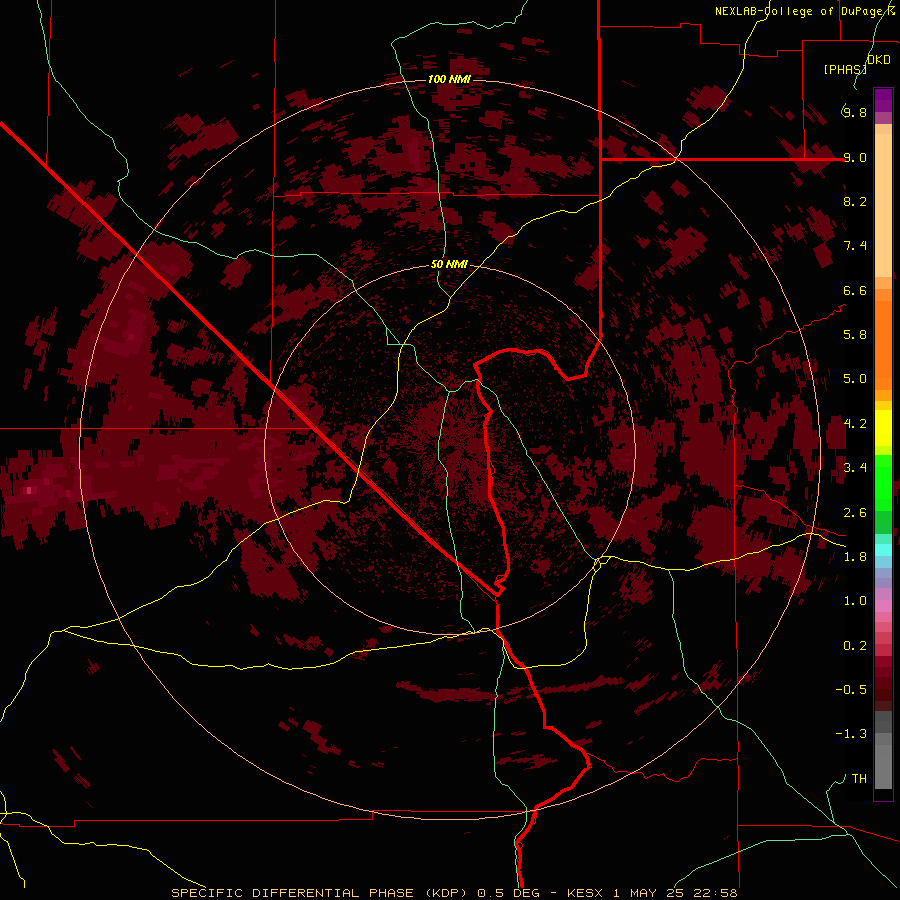Click the 9.8 value on color scale
Viewport: 900px width, 900px height.
(x=855, y=112)
